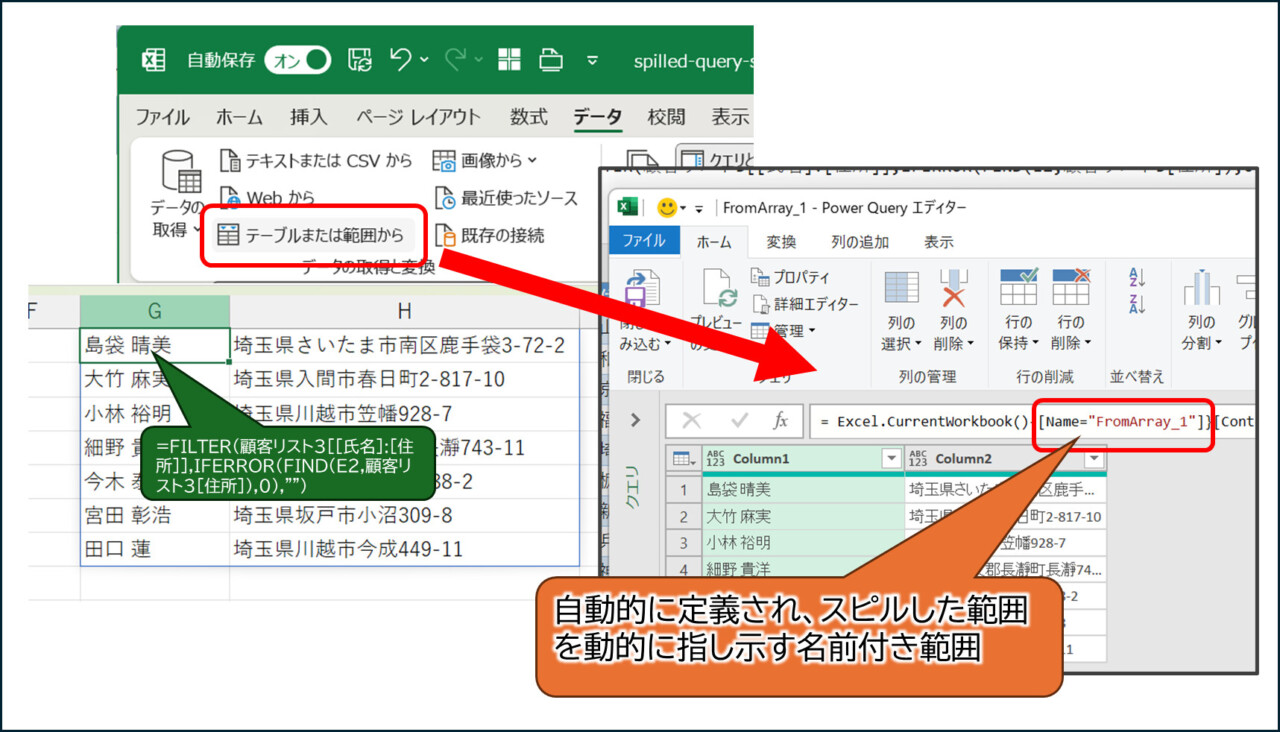Viewport: 1280px width, 732px height.
Task: Open 表示 tab in Power Query editor
Action: click(938, 241)
